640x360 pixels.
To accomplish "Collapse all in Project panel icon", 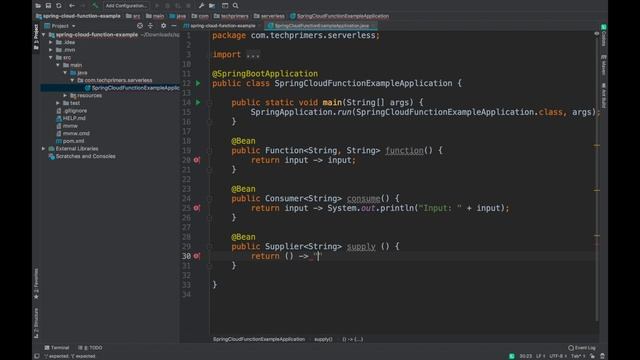I will coord(151,26).
